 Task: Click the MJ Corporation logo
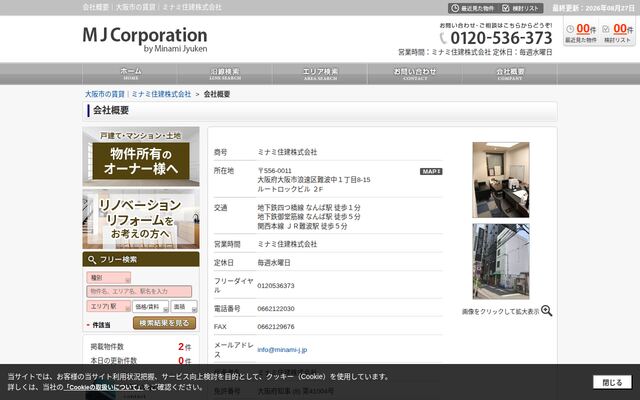pyautogui.click(x=145, y=39)
